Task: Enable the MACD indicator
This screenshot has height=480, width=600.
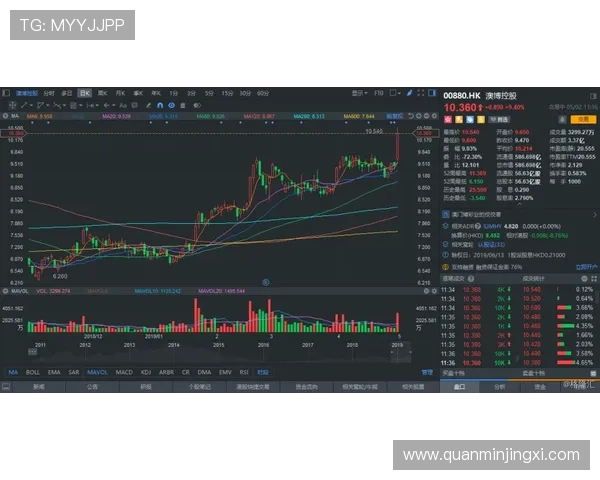Action: point(124,372)
